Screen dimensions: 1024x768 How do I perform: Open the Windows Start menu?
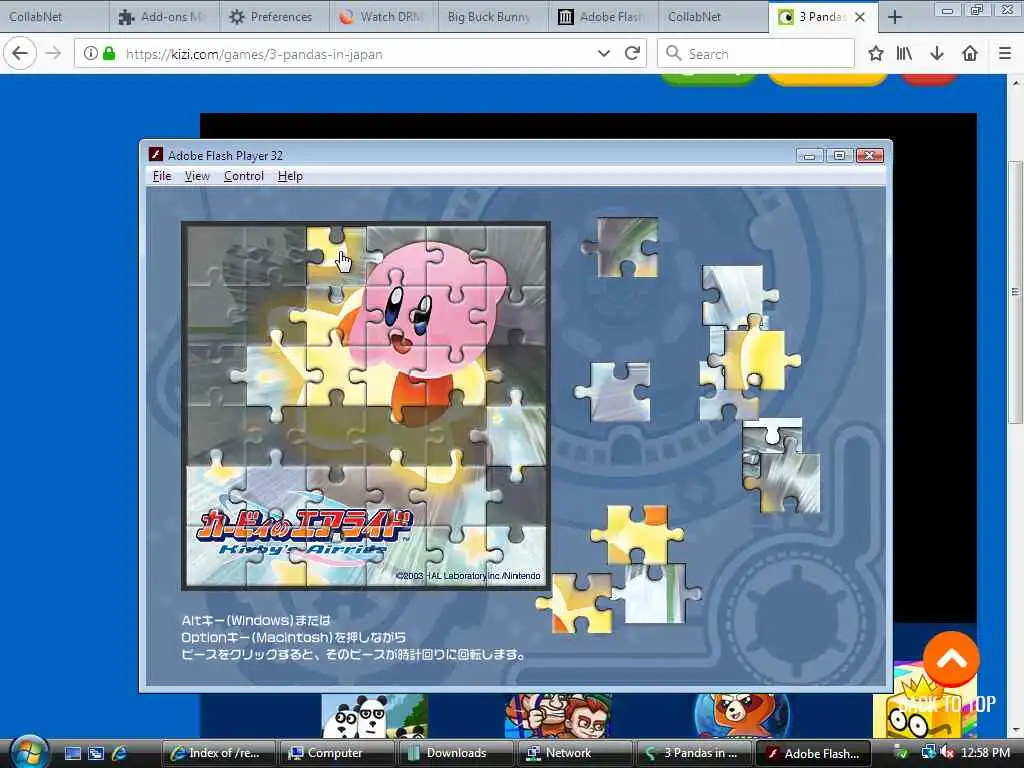coord(28,752)
